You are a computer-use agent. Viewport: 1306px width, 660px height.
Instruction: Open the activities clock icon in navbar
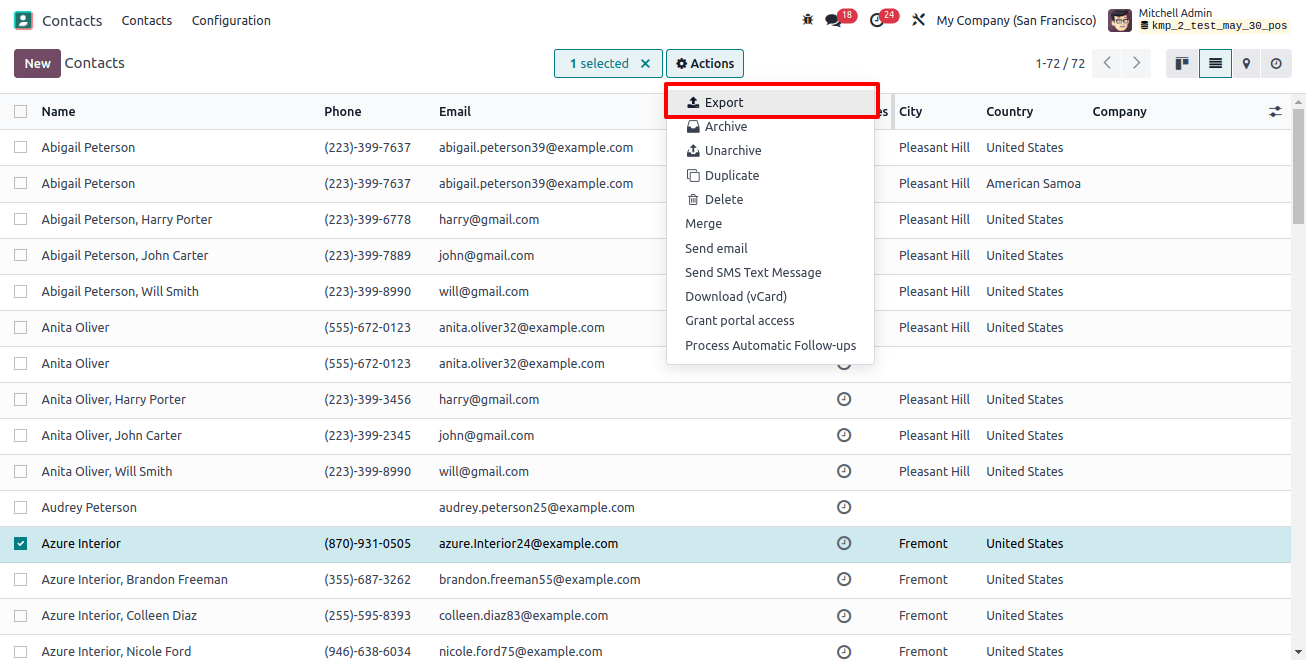(x=877, y=20)
